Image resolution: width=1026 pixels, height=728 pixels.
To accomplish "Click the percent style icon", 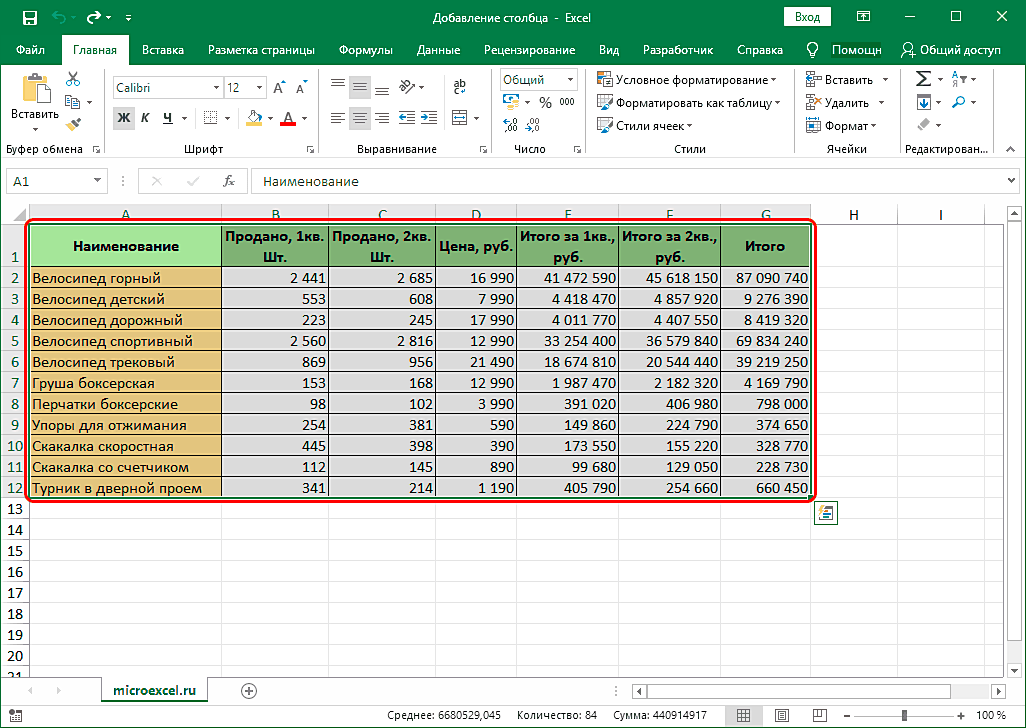I will (x=545, y=102).
